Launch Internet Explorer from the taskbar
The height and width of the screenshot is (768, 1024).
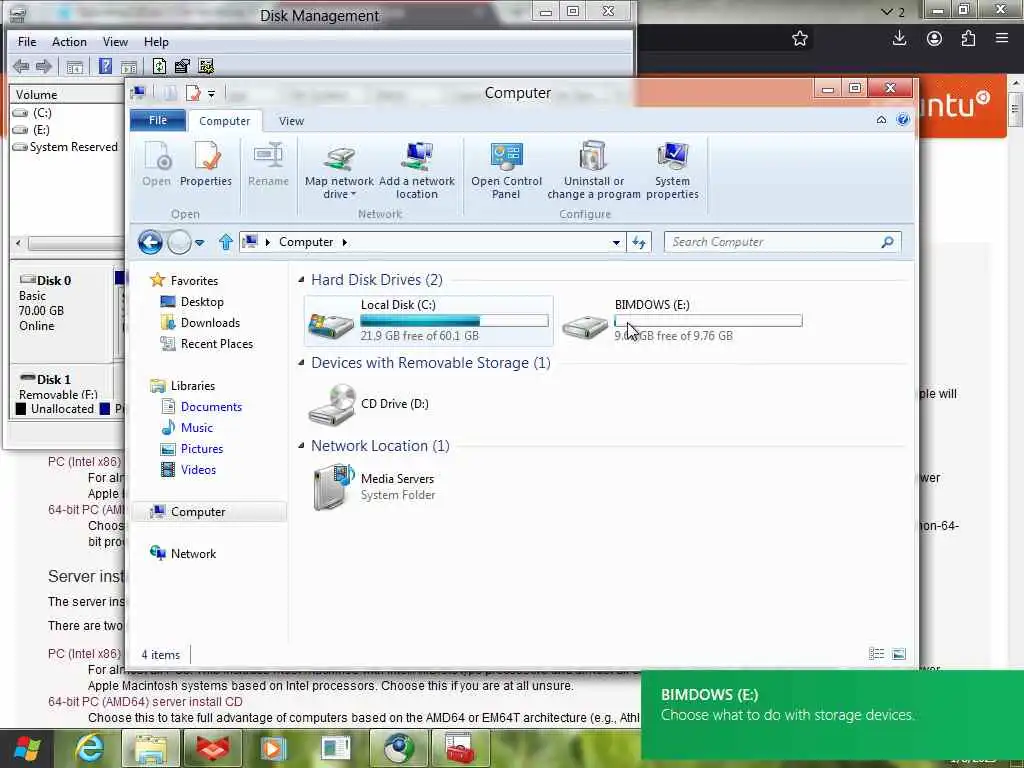point(89,749)
